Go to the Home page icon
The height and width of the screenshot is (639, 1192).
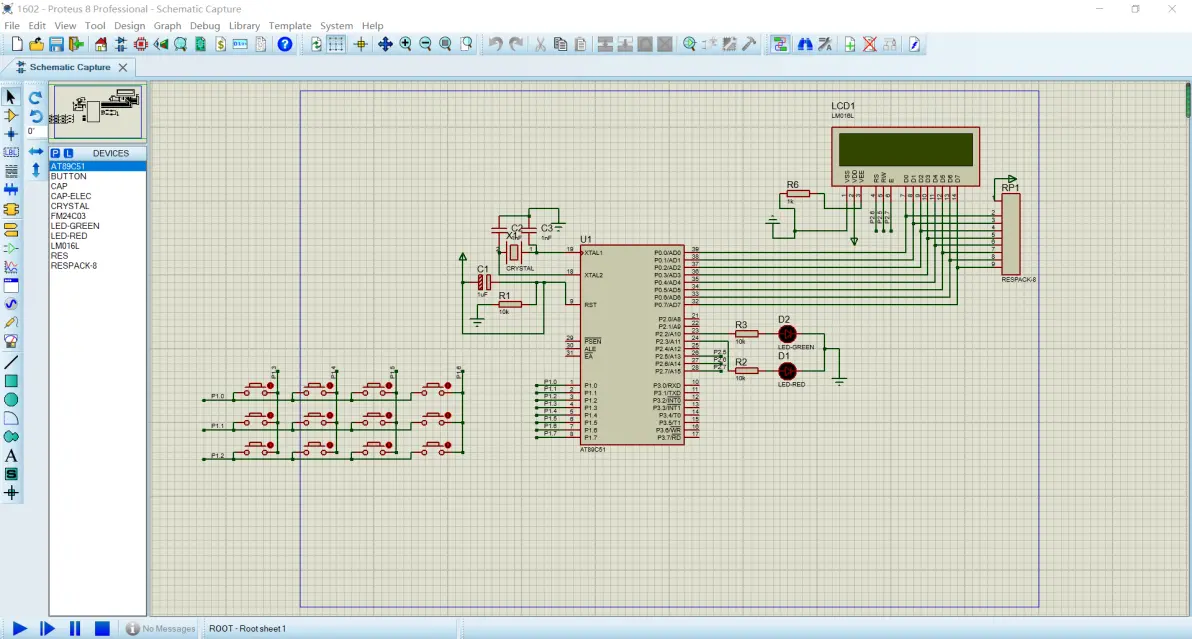pos(101,45)
